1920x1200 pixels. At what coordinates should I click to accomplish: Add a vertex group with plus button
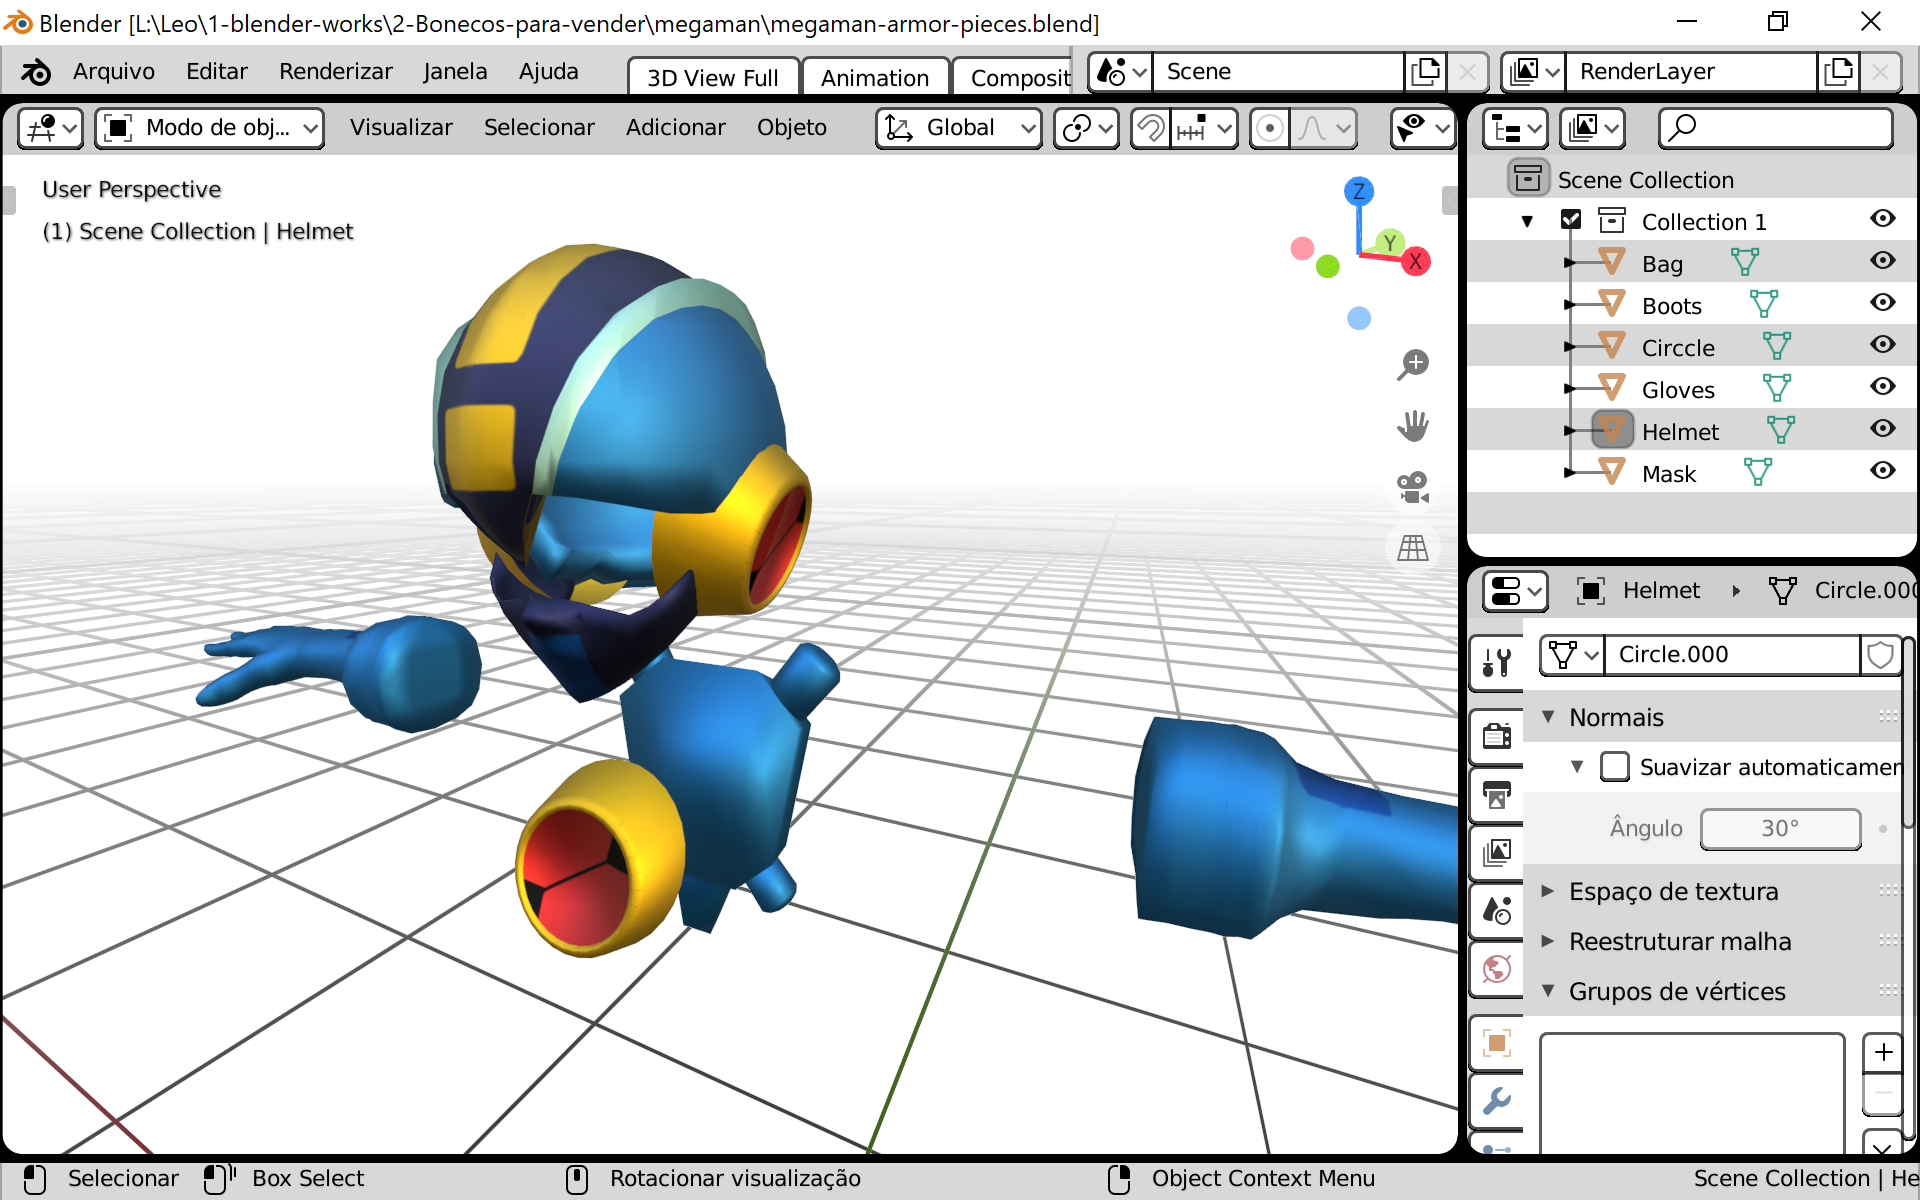[1883, 1052]
